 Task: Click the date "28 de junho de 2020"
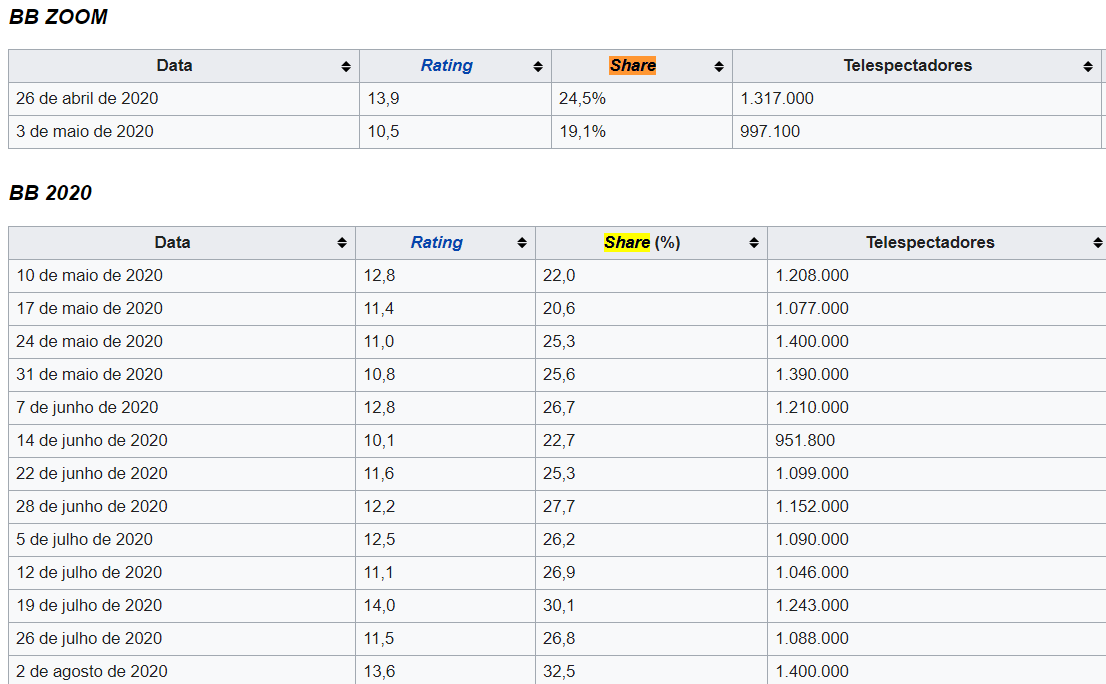(92, 507)
